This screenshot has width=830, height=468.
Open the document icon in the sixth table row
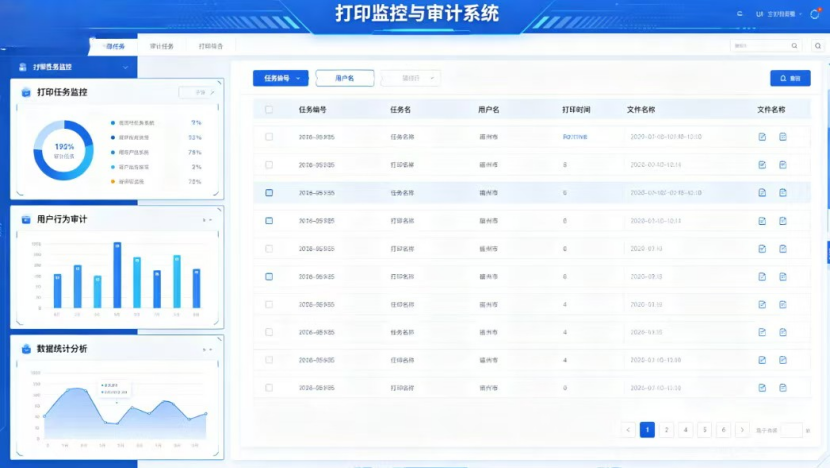pos(783,276)
